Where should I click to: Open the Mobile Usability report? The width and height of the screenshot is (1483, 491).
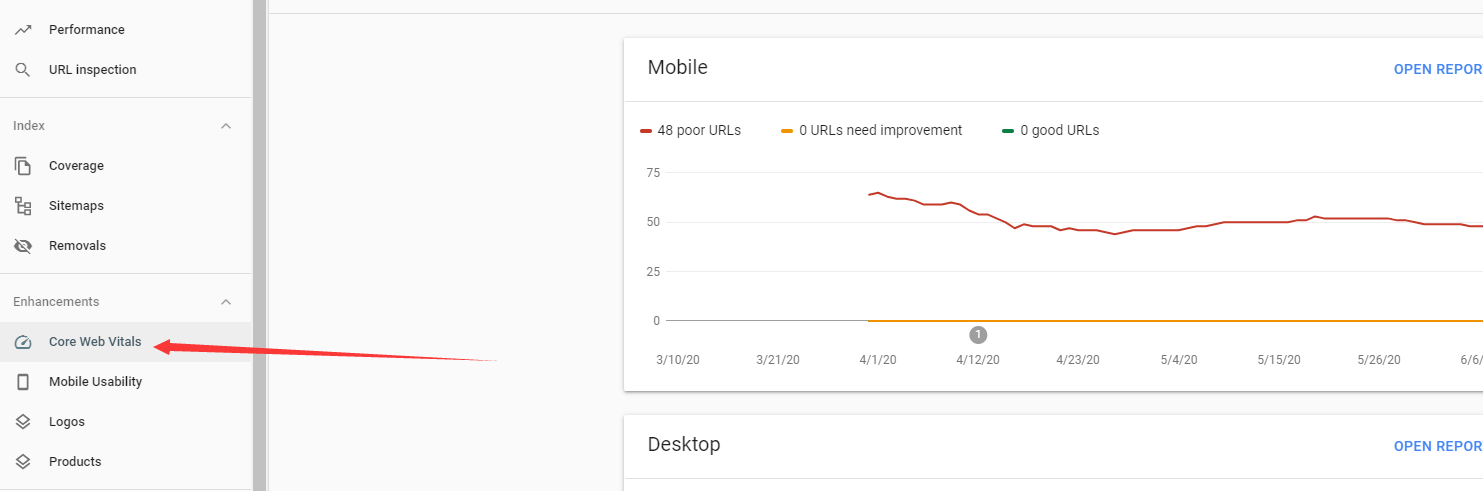pos(95,382)
